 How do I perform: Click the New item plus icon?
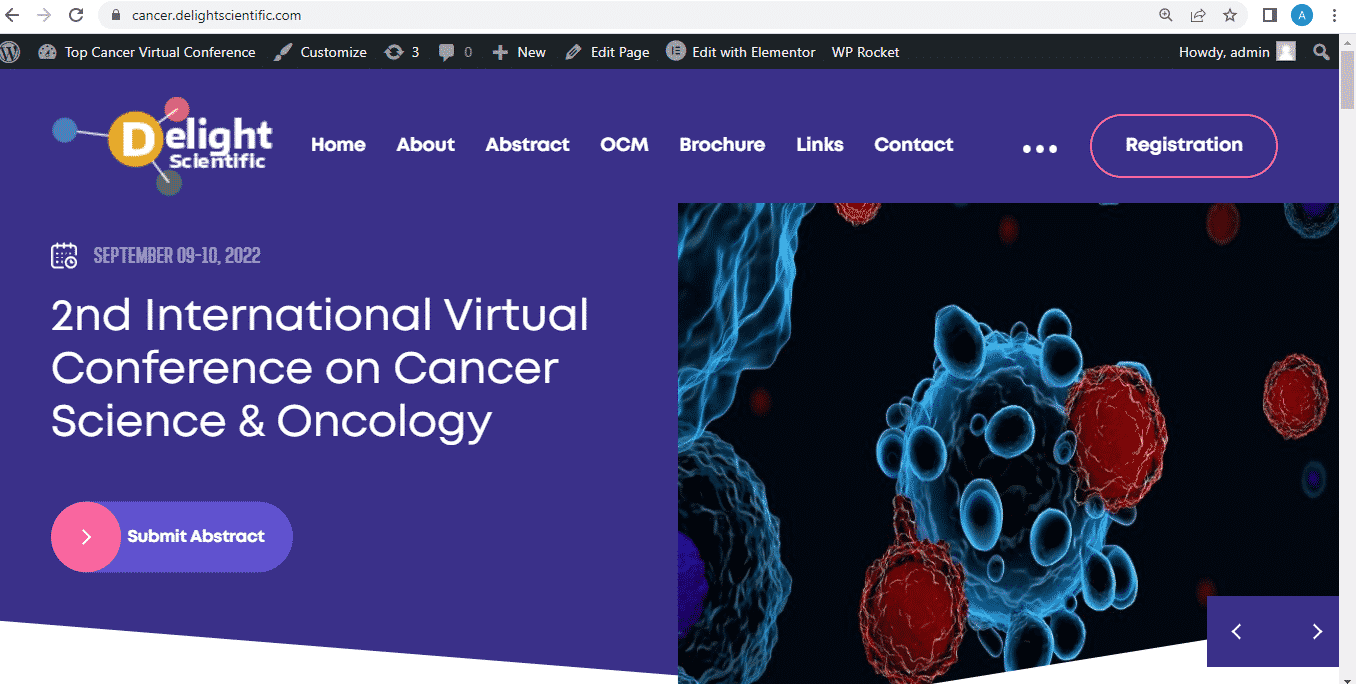click(499, 51)
